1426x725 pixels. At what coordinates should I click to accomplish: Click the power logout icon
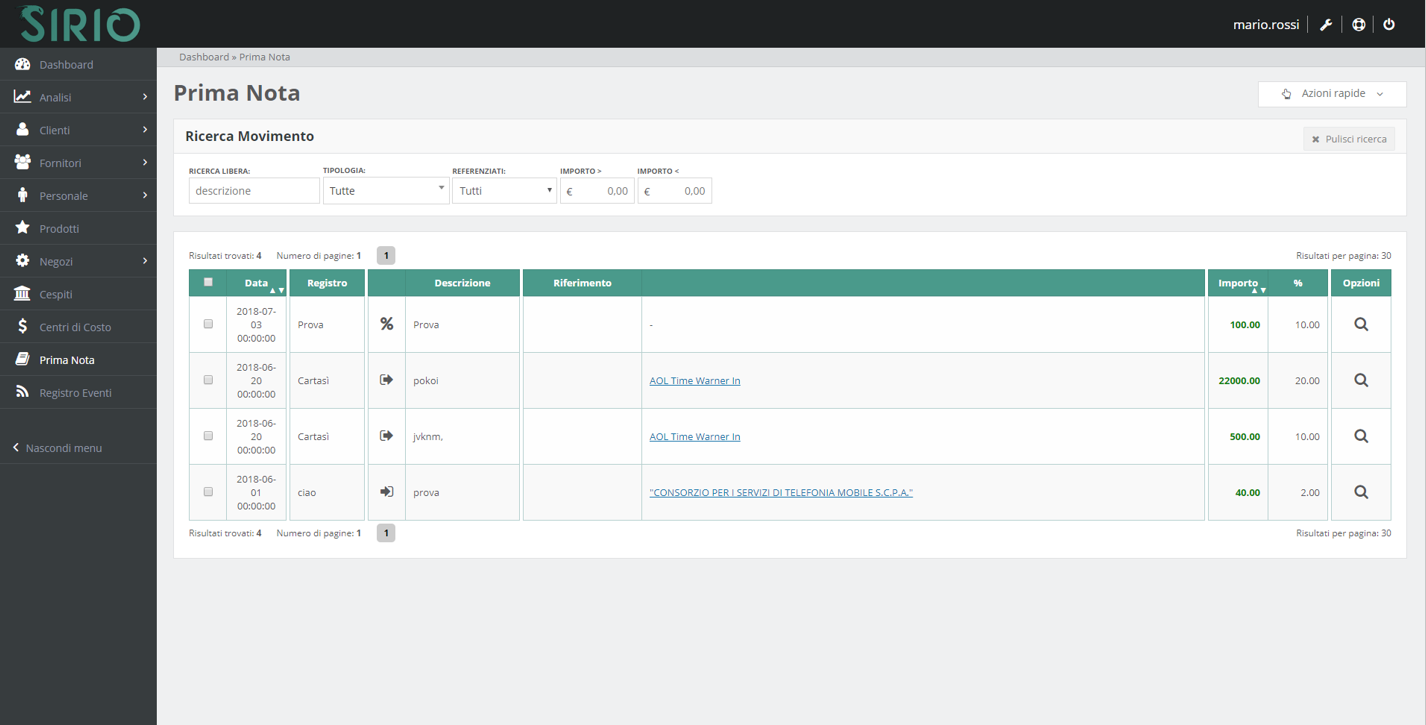pos(1389,25)
